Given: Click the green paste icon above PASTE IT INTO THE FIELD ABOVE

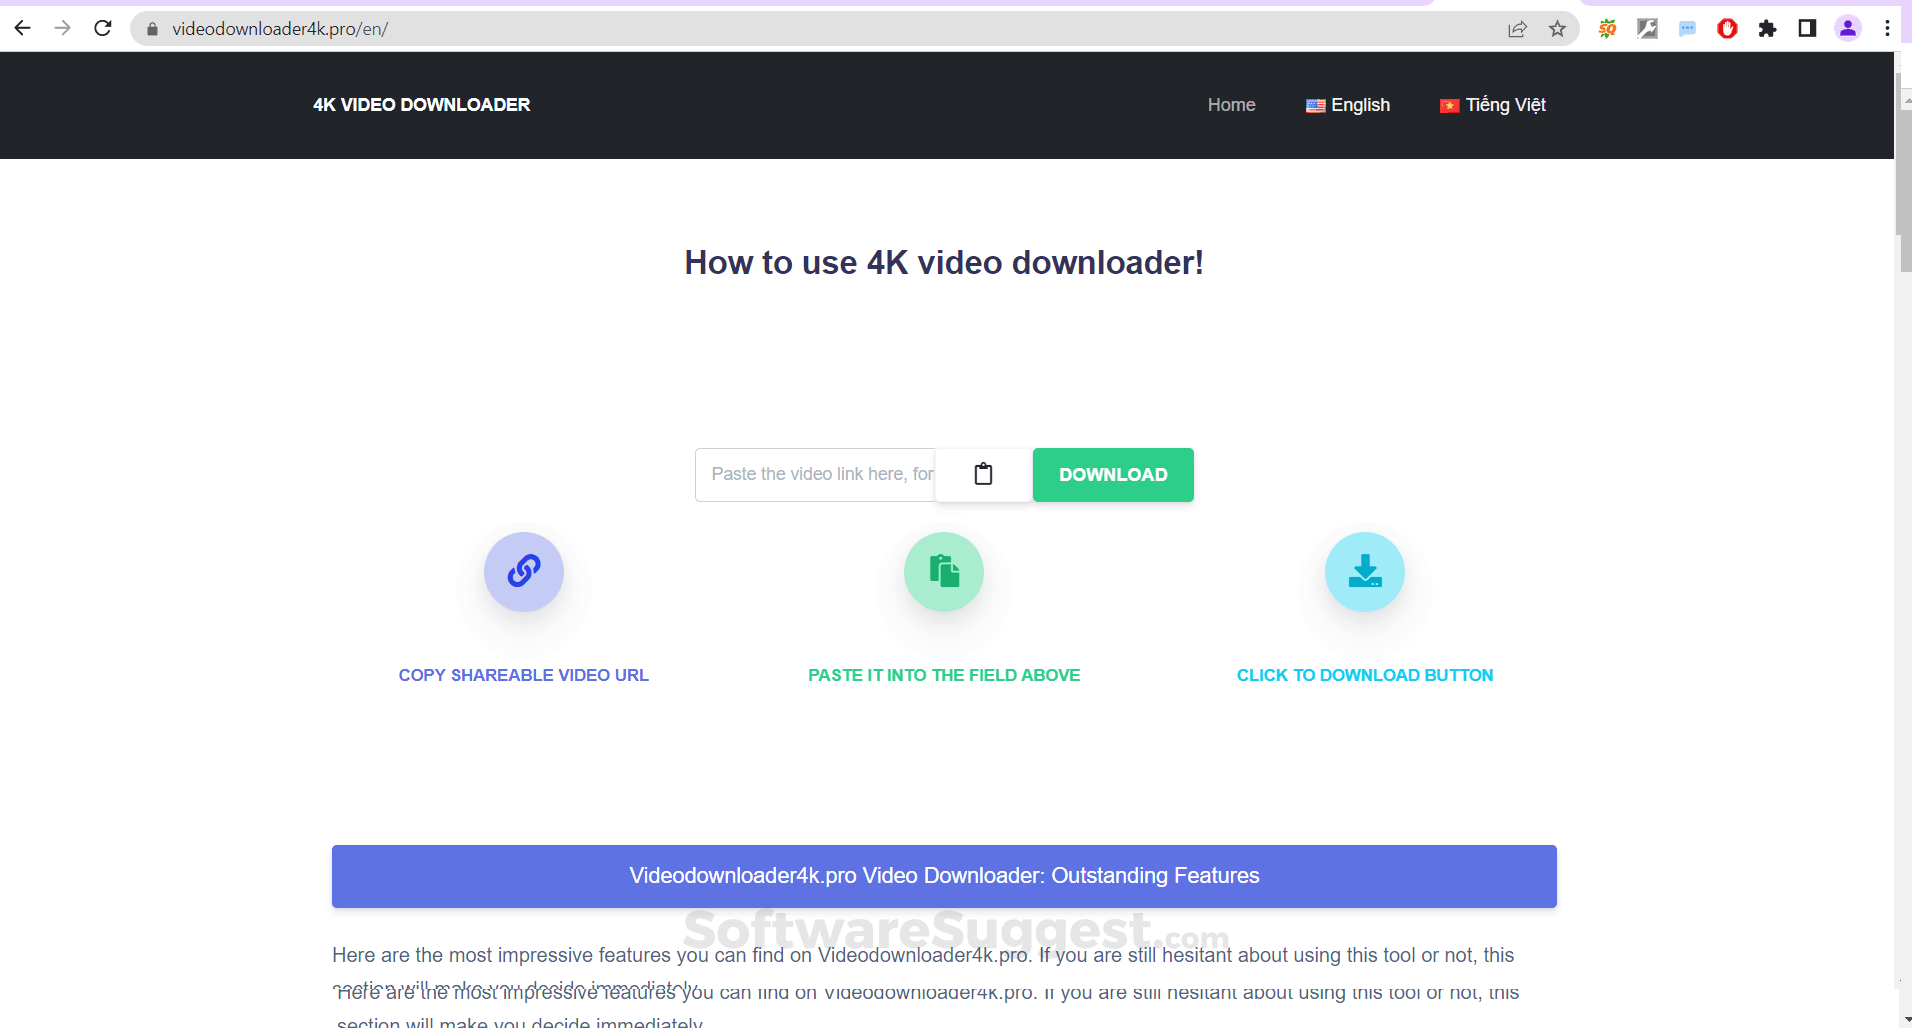Looking at the screenshot, I should 944,572.
